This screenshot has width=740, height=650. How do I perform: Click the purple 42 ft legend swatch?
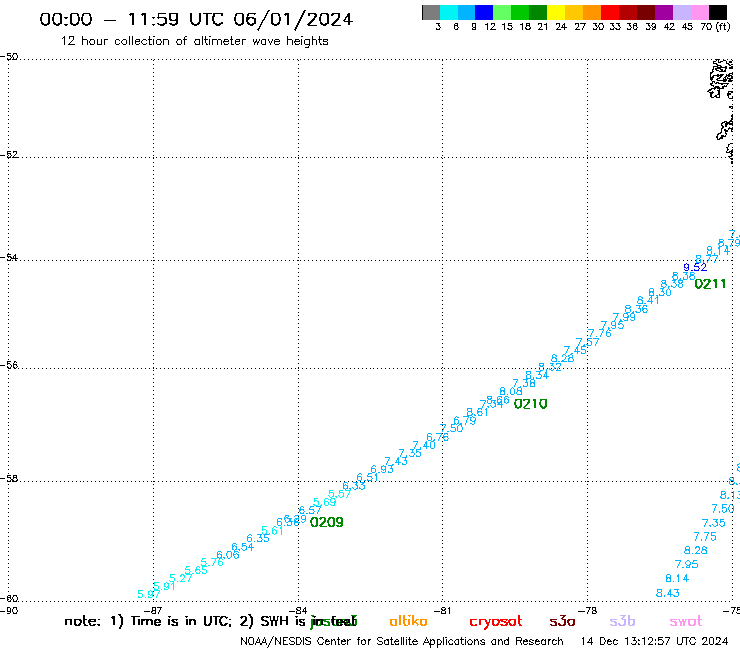coord(664,12)
